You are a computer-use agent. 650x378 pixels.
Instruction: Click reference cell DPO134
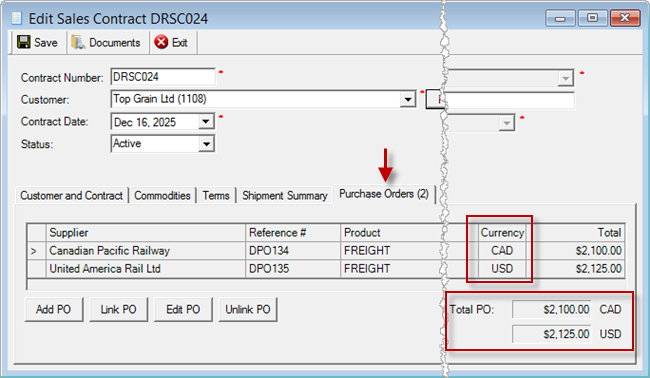[293, 251]
